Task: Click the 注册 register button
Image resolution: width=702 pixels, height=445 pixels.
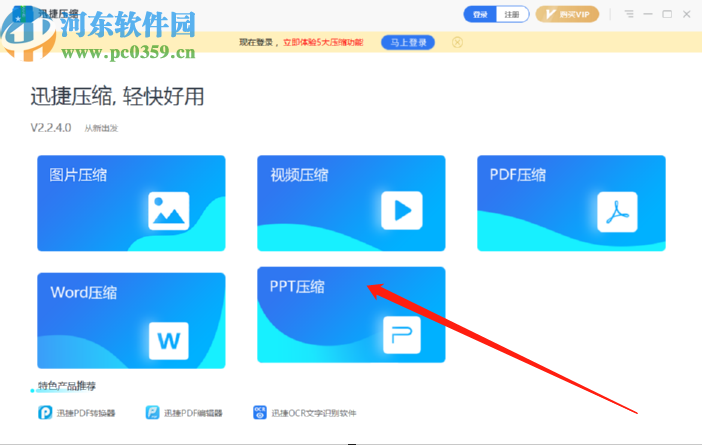Action: tap(512, 14)
